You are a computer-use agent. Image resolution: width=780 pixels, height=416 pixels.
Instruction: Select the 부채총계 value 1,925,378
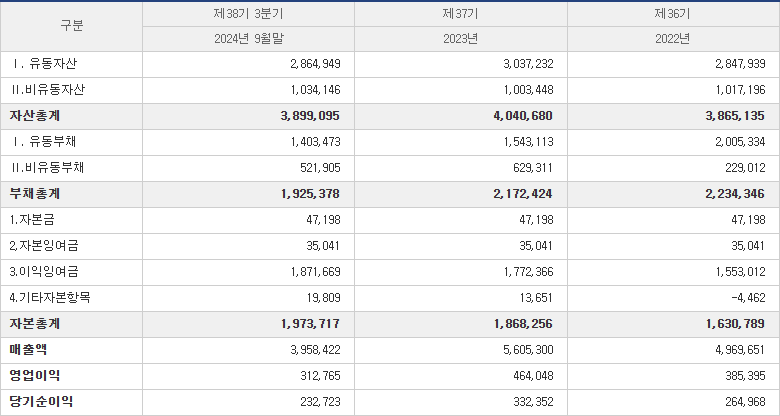[x=310, y=194]
